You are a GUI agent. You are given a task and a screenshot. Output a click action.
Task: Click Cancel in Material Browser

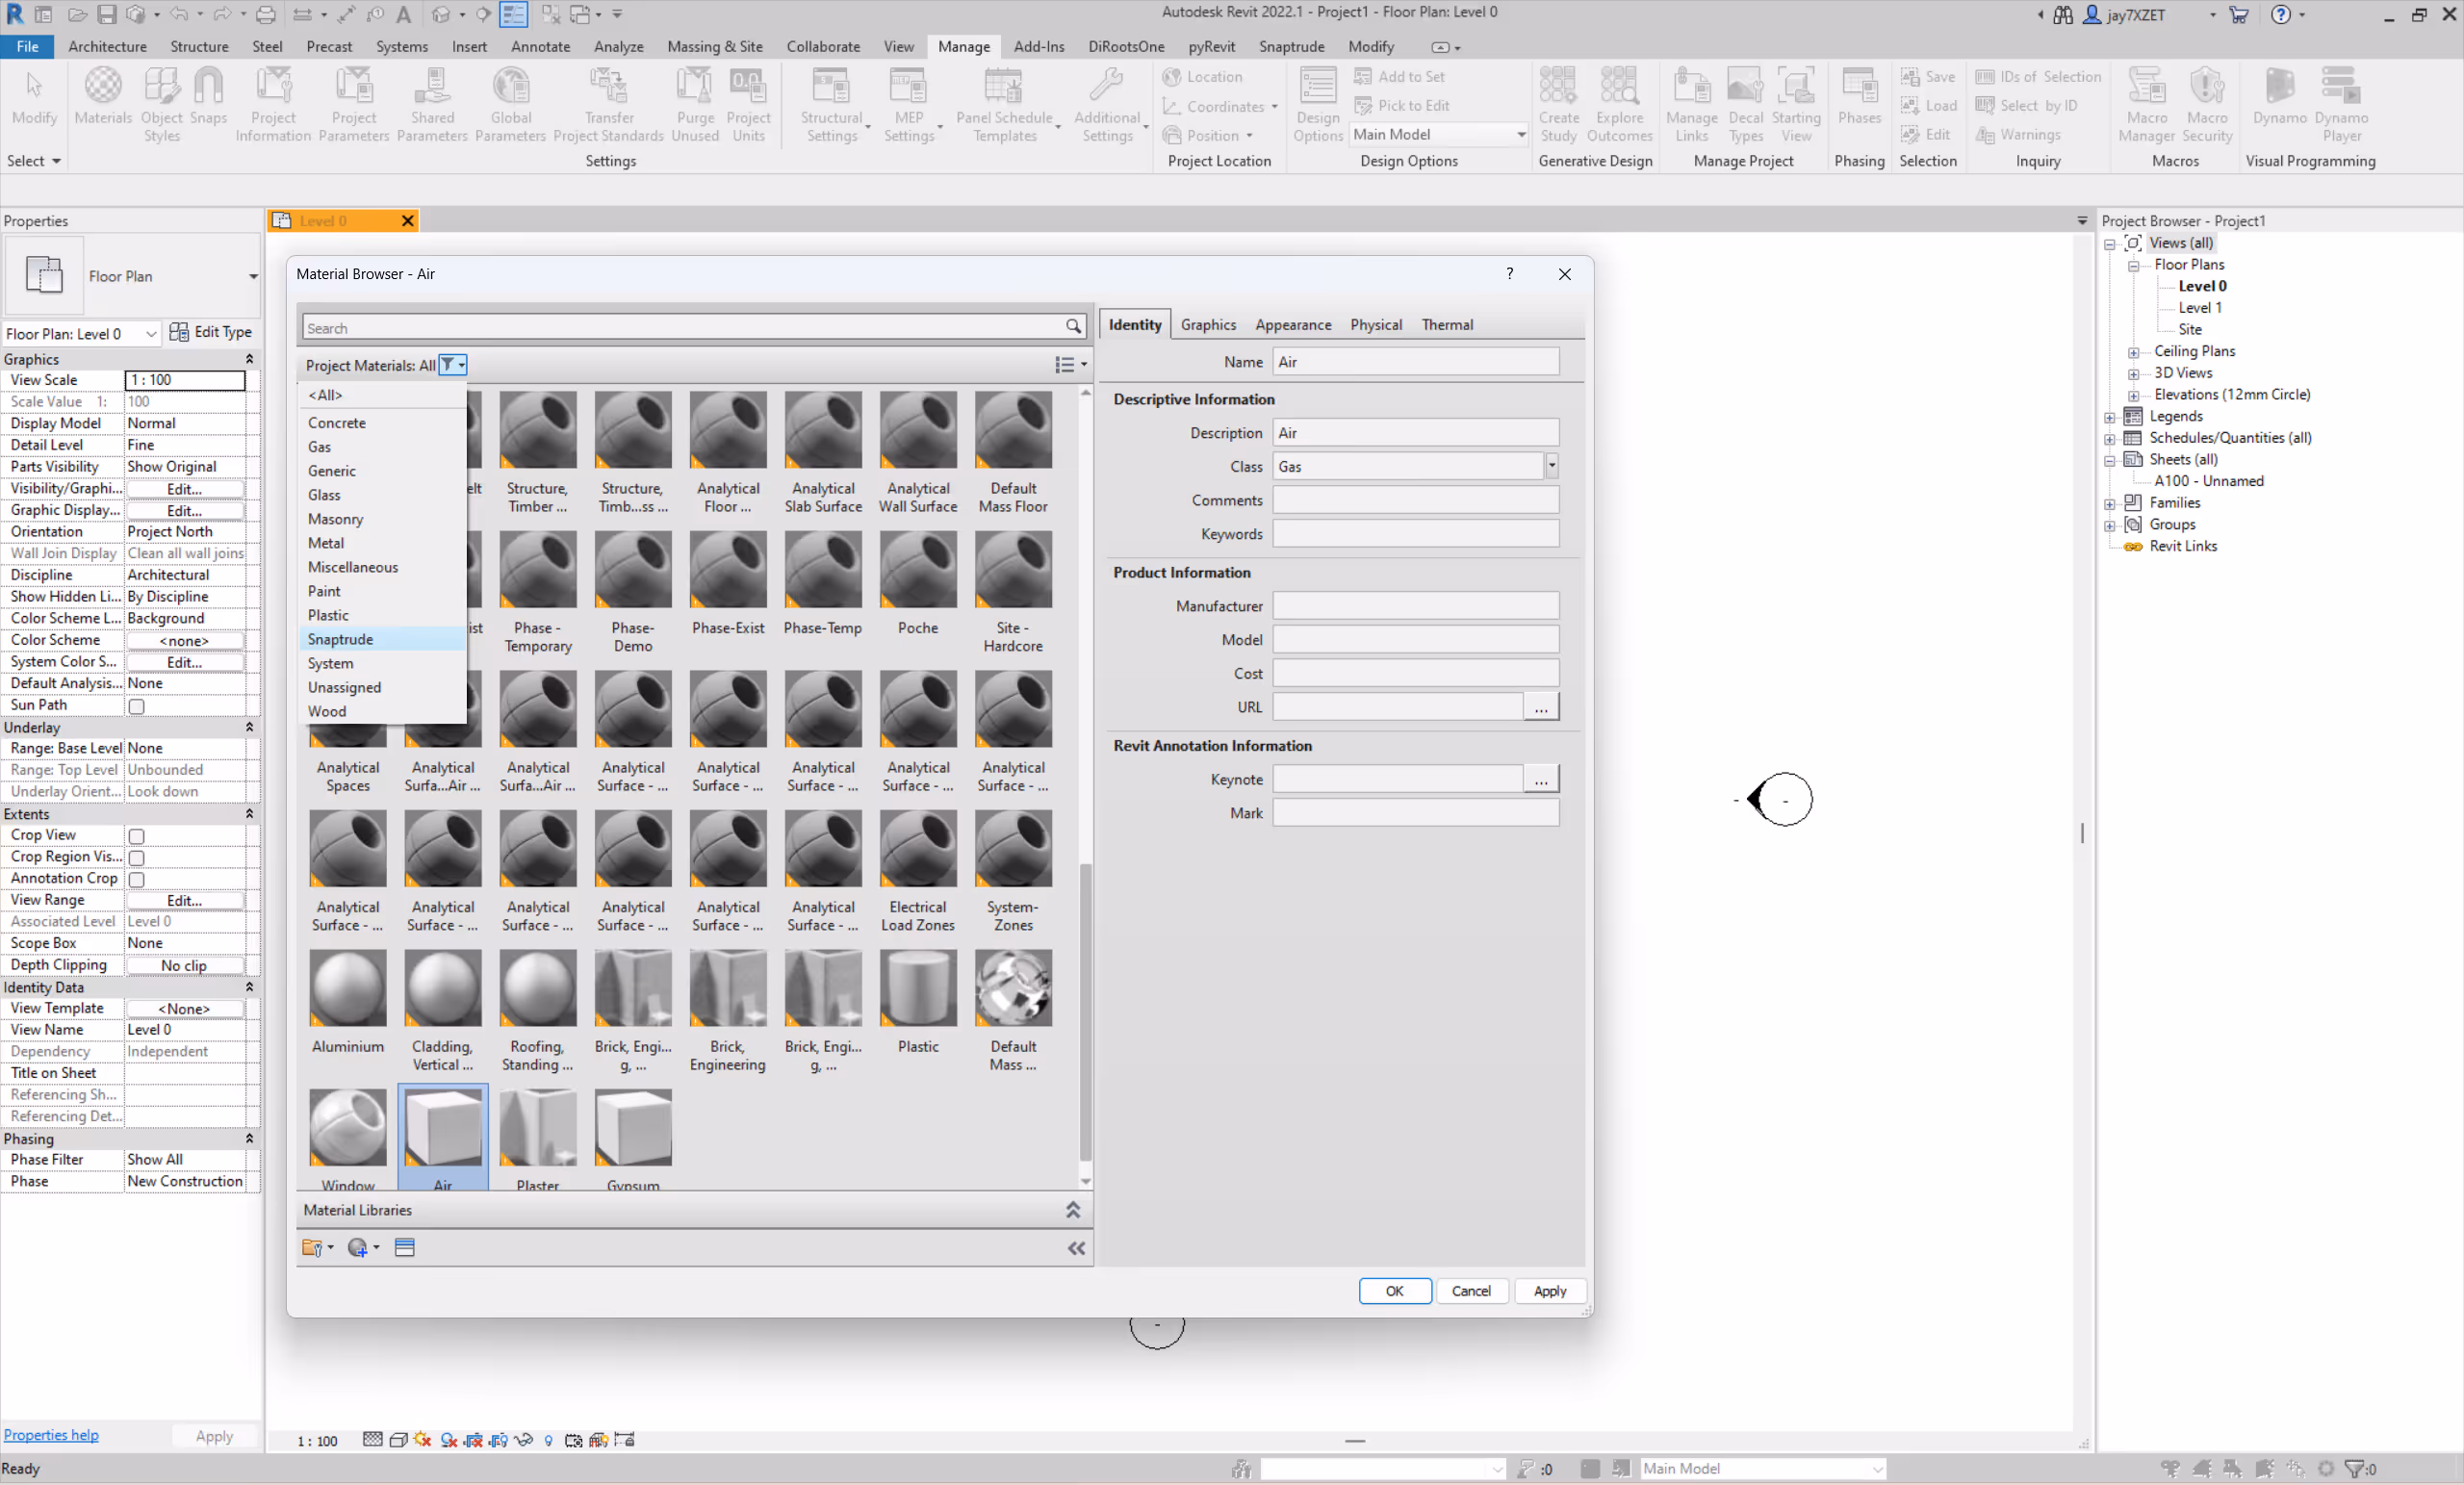pyautogui.click(x=1471, y=1291)
